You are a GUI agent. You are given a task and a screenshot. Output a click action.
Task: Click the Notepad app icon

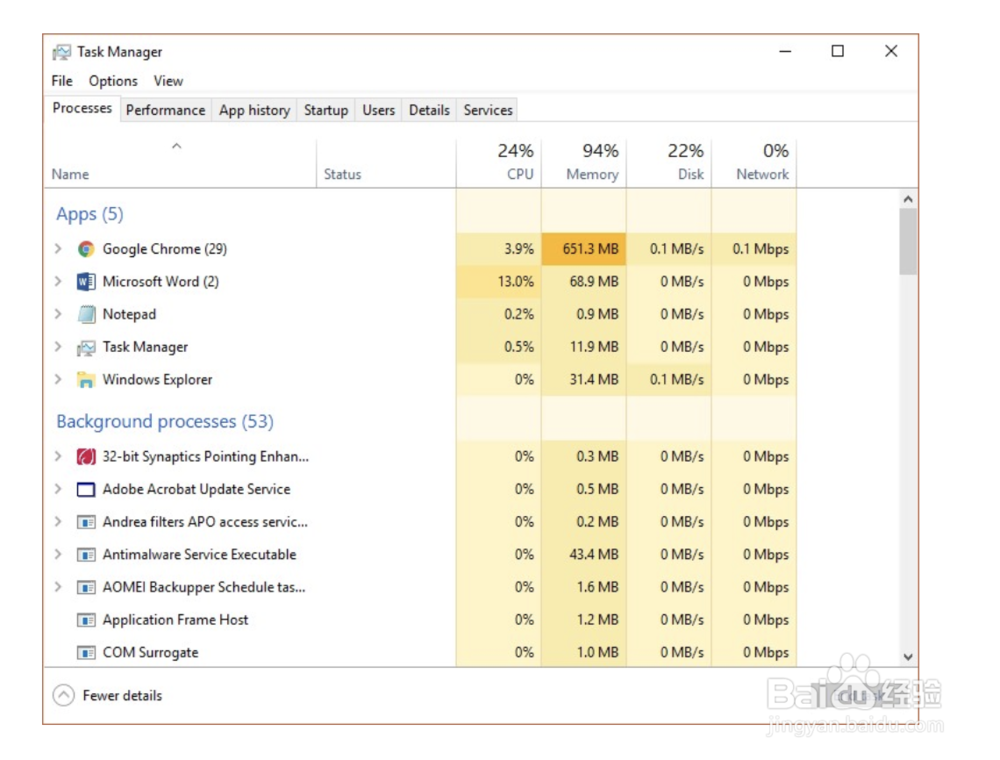[86, 314]
